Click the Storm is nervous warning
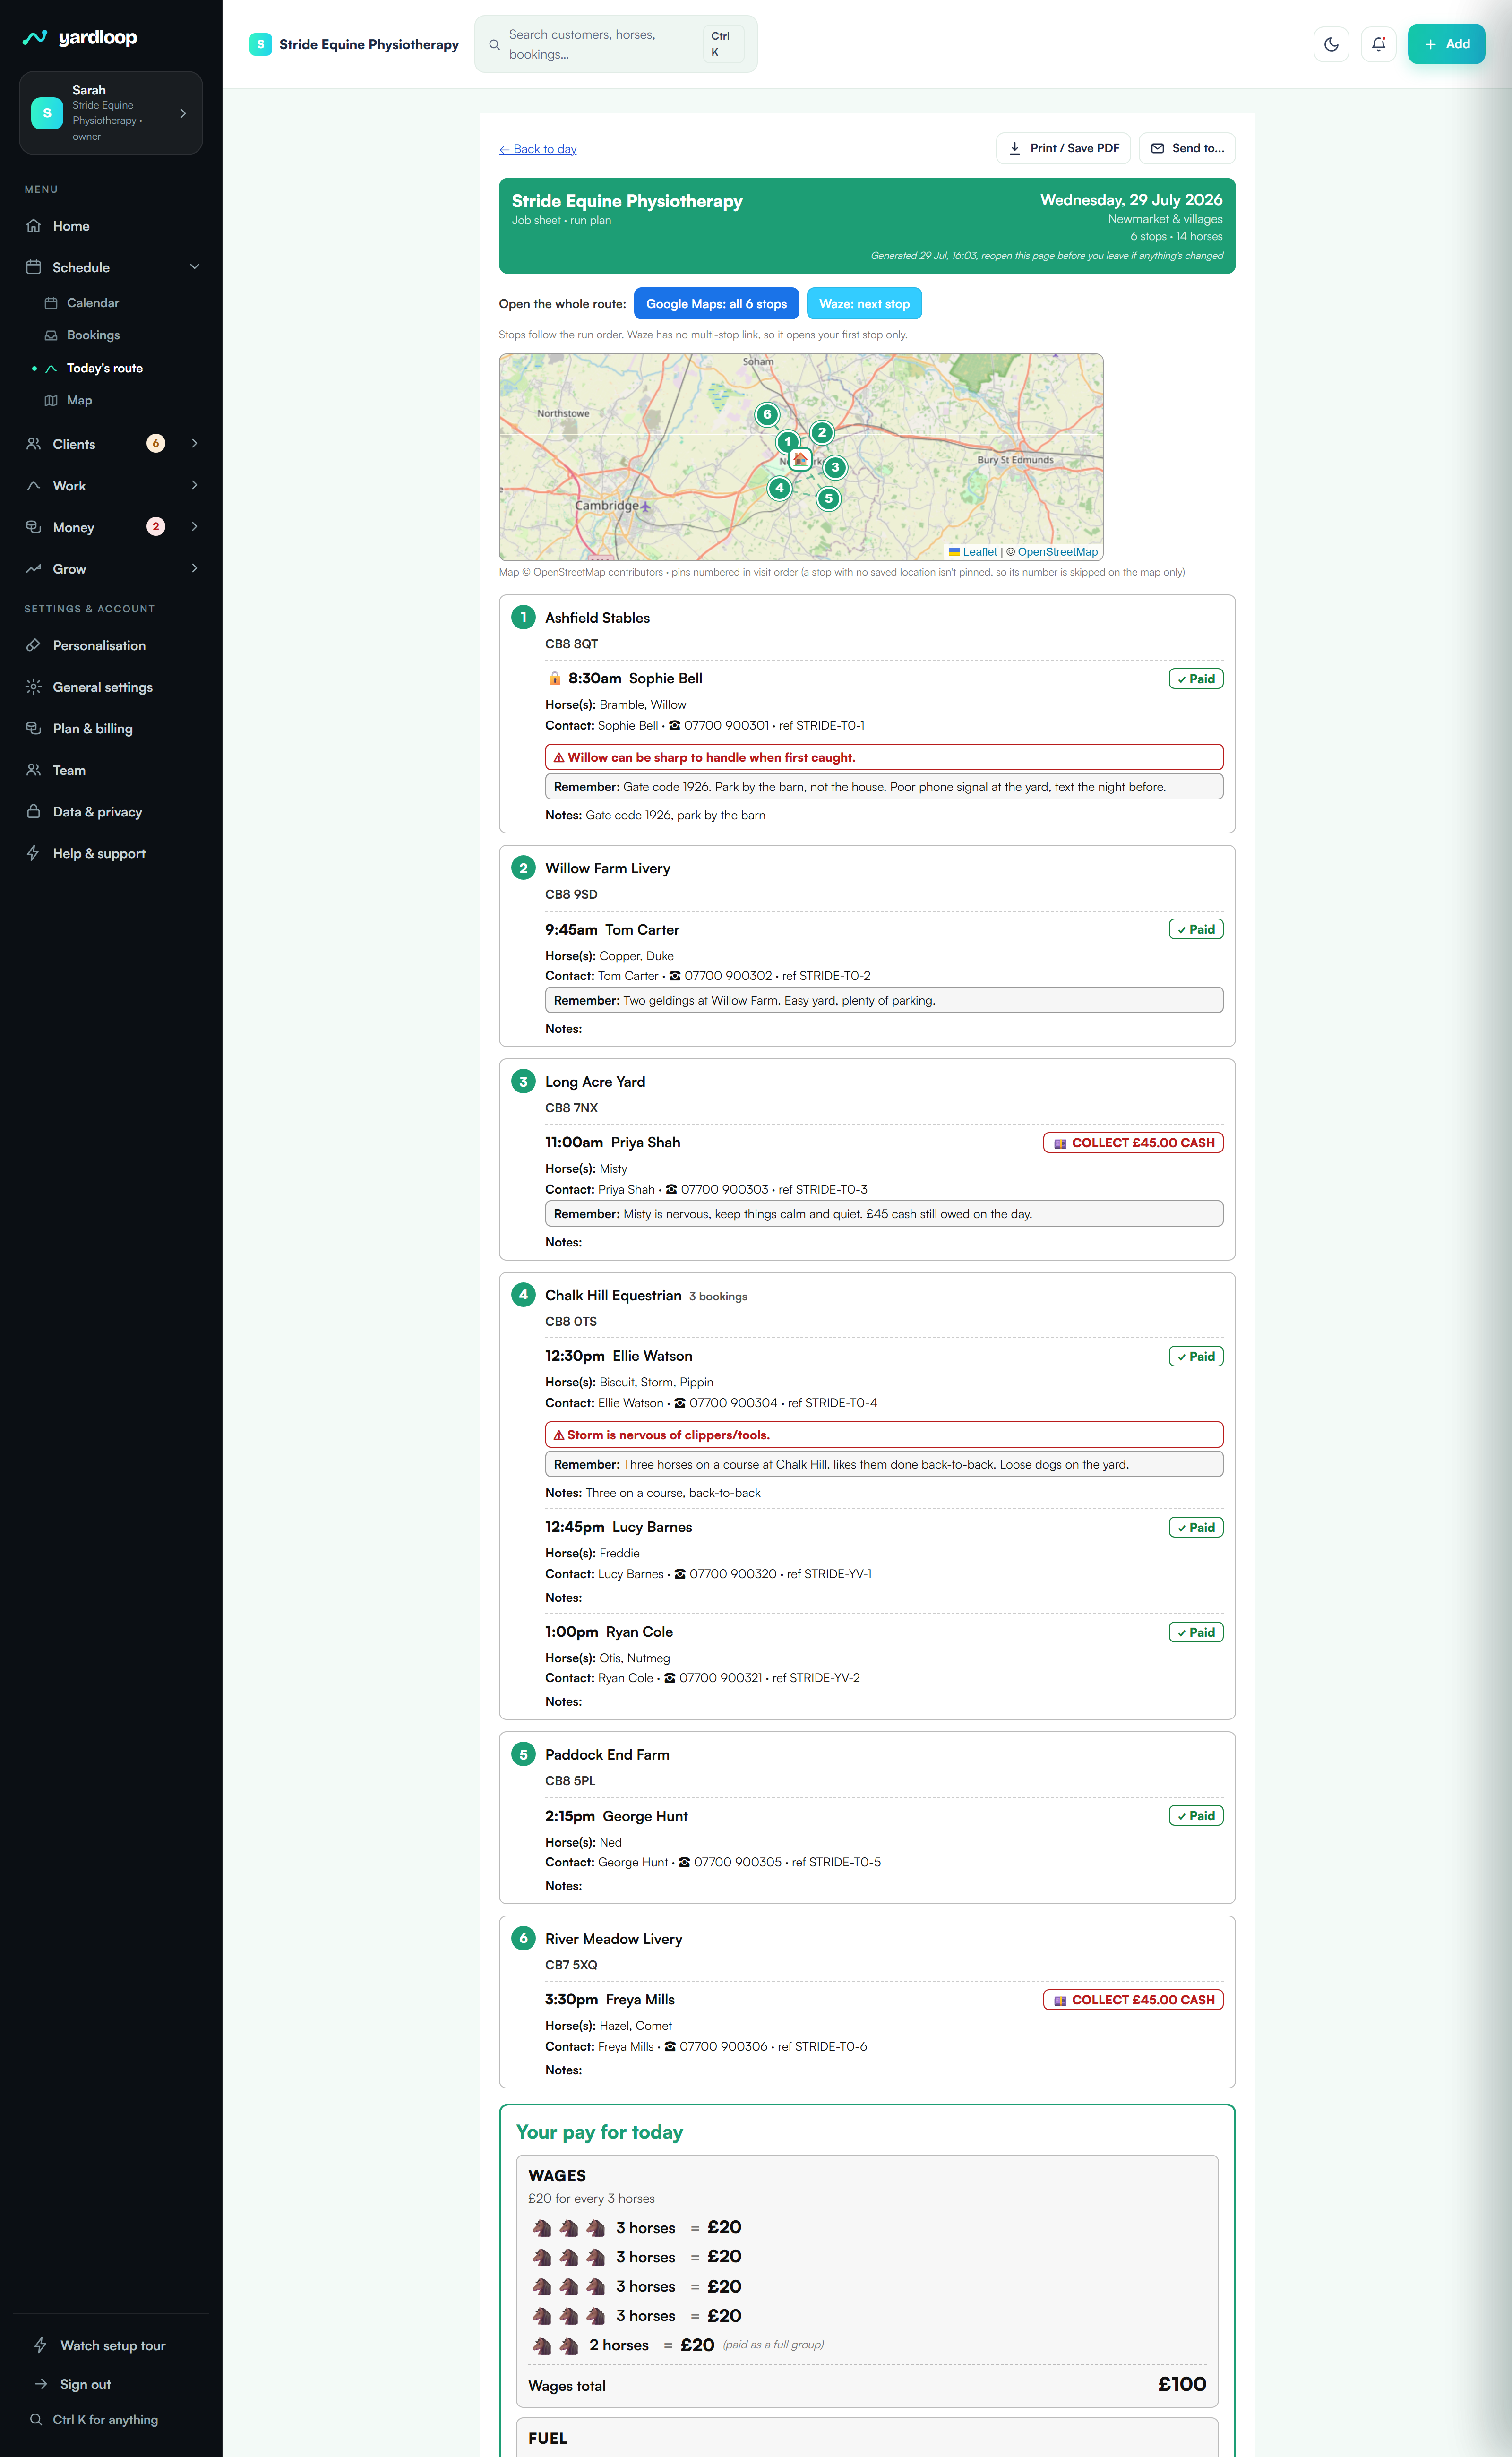1512x2457 pixels. tap(884, 1435)
